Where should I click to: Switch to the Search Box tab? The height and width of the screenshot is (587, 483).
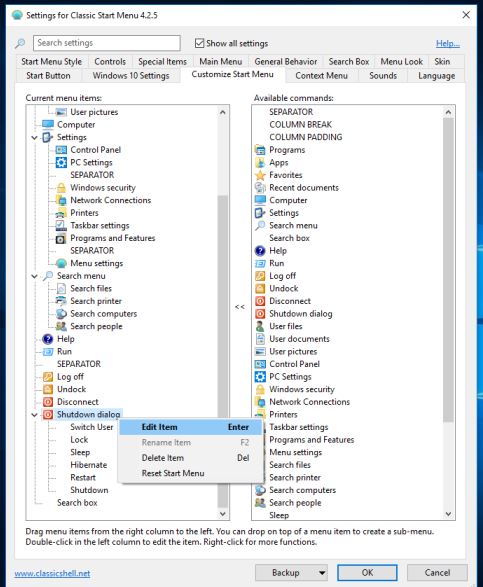(x=349, y=61)
